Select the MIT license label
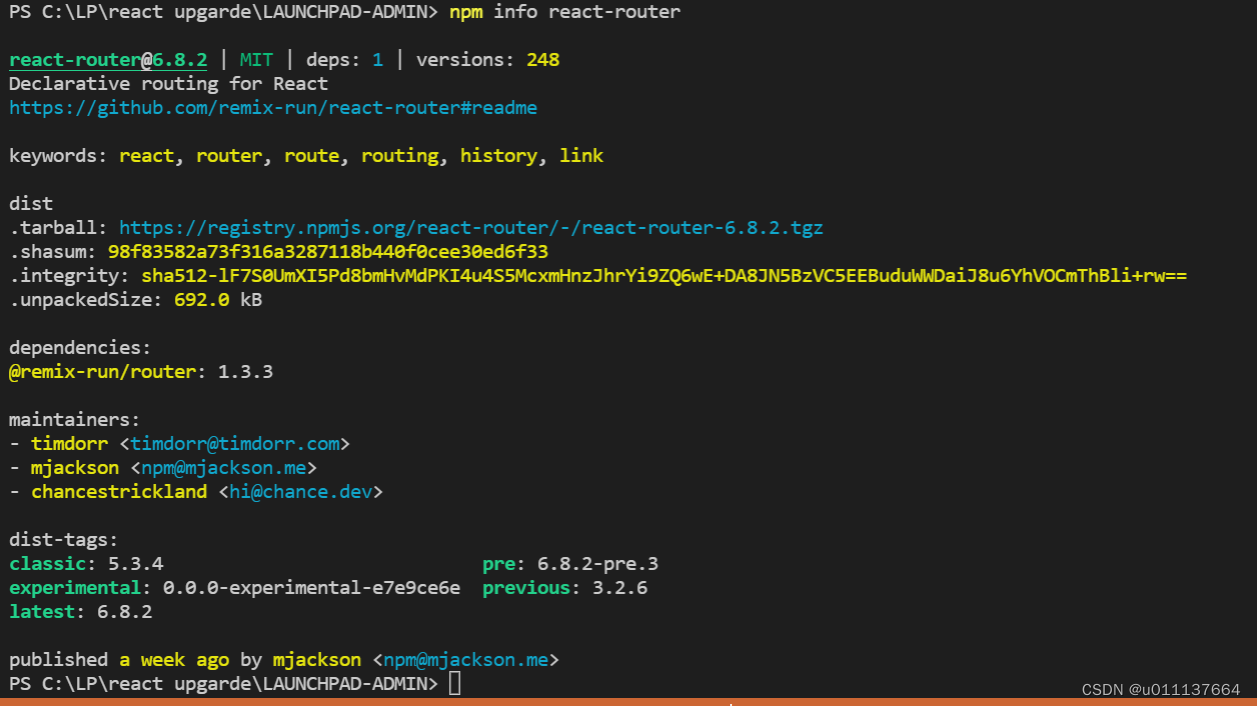The width and height of the screenshot is (1257, 706). 256,59
